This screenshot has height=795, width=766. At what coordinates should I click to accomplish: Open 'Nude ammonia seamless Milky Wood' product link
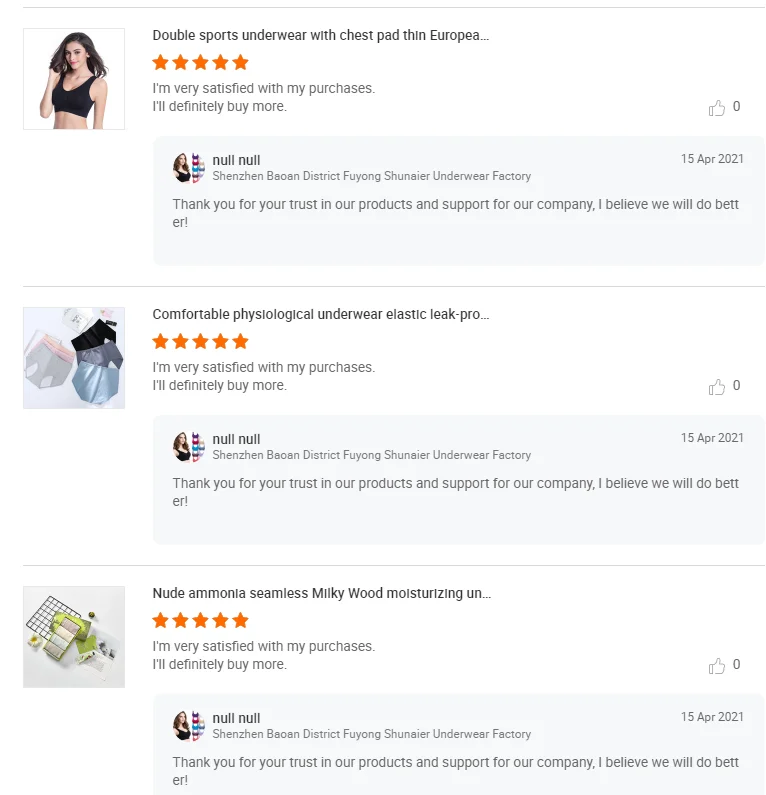click(321, 594)
